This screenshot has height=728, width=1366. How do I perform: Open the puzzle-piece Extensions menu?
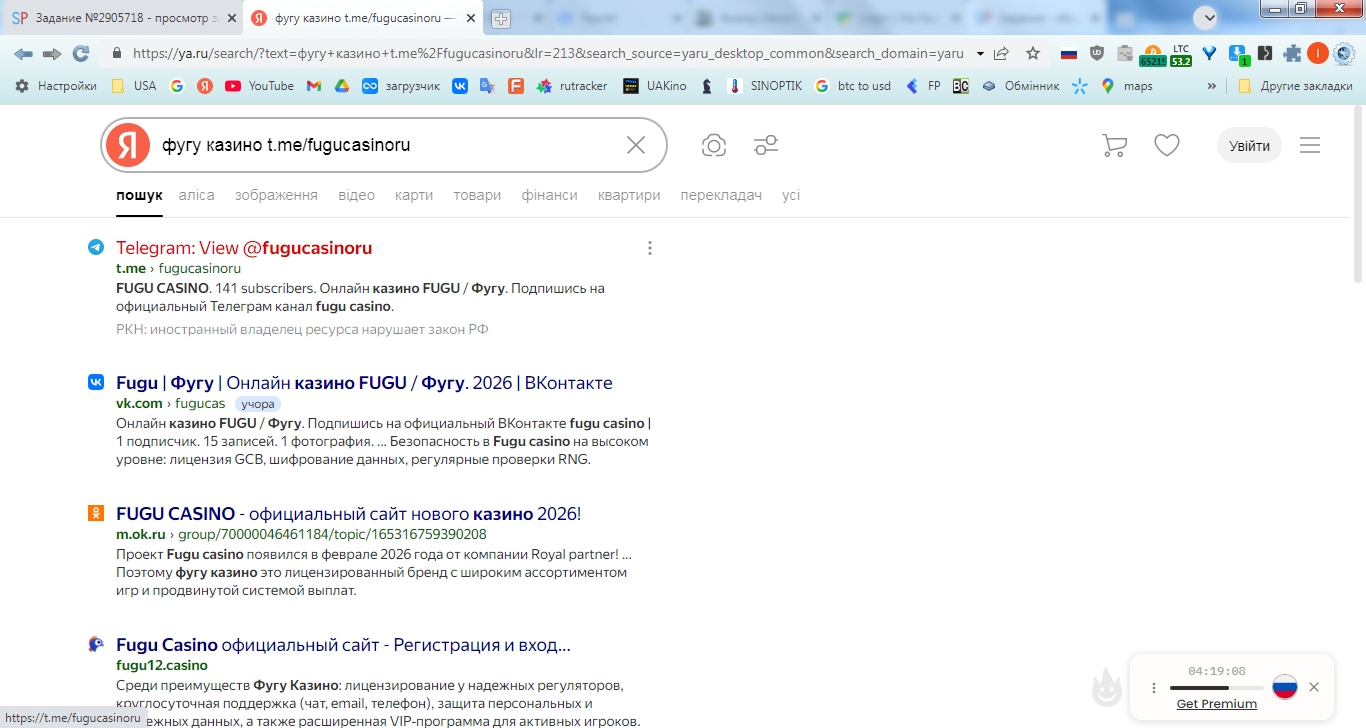[1292, 54]
